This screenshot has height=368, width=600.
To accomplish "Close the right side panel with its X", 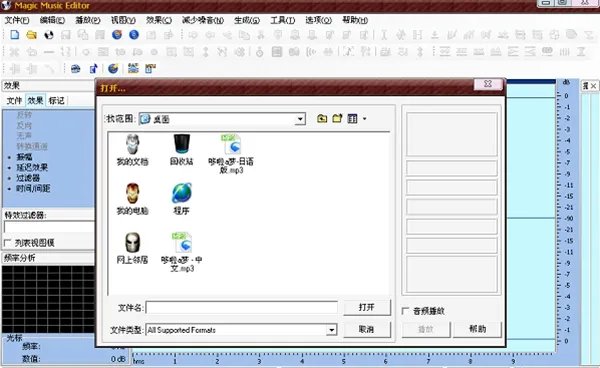I will [x=593, y=86].
